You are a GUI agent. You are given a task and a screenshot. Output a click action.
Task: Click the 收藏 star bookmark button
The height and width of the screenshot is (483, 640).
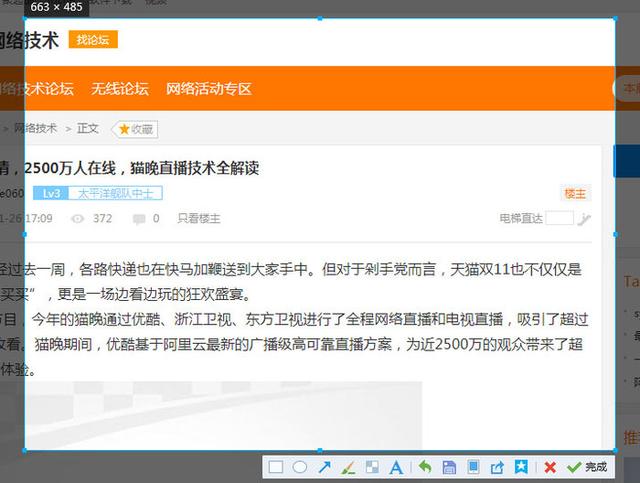tap(136, 129)
